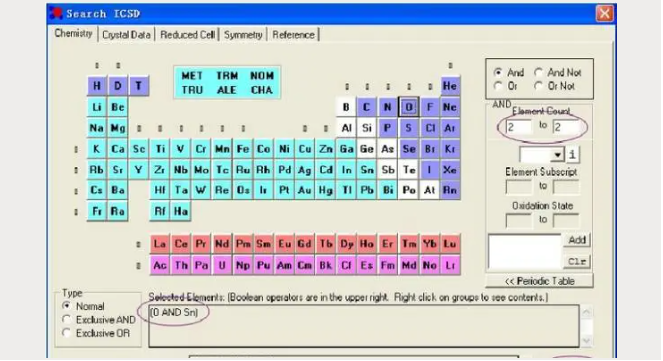The width and height of the screenshot is (663, 361).
Task: Collapse the panel with '<< Periodic Table'
Action: (539, 281)
